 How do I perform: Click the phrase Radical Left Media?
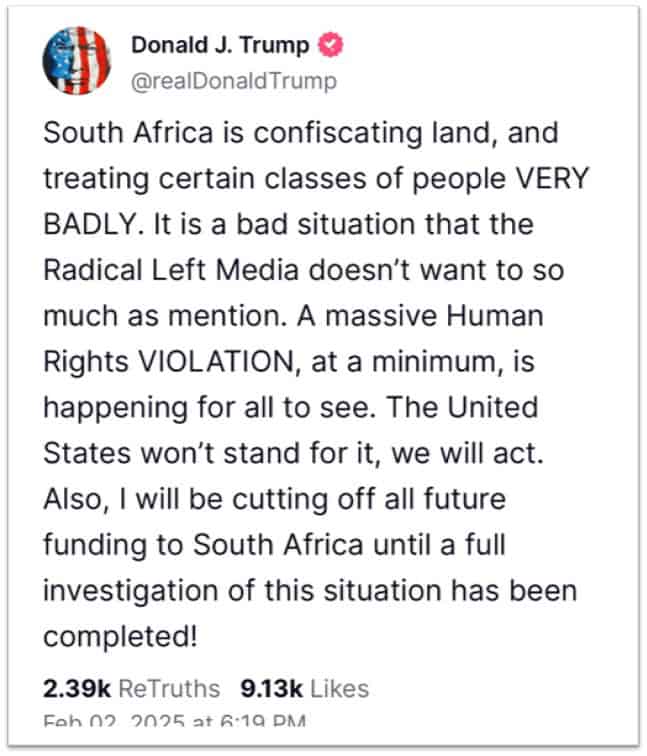tap(171, 270)
